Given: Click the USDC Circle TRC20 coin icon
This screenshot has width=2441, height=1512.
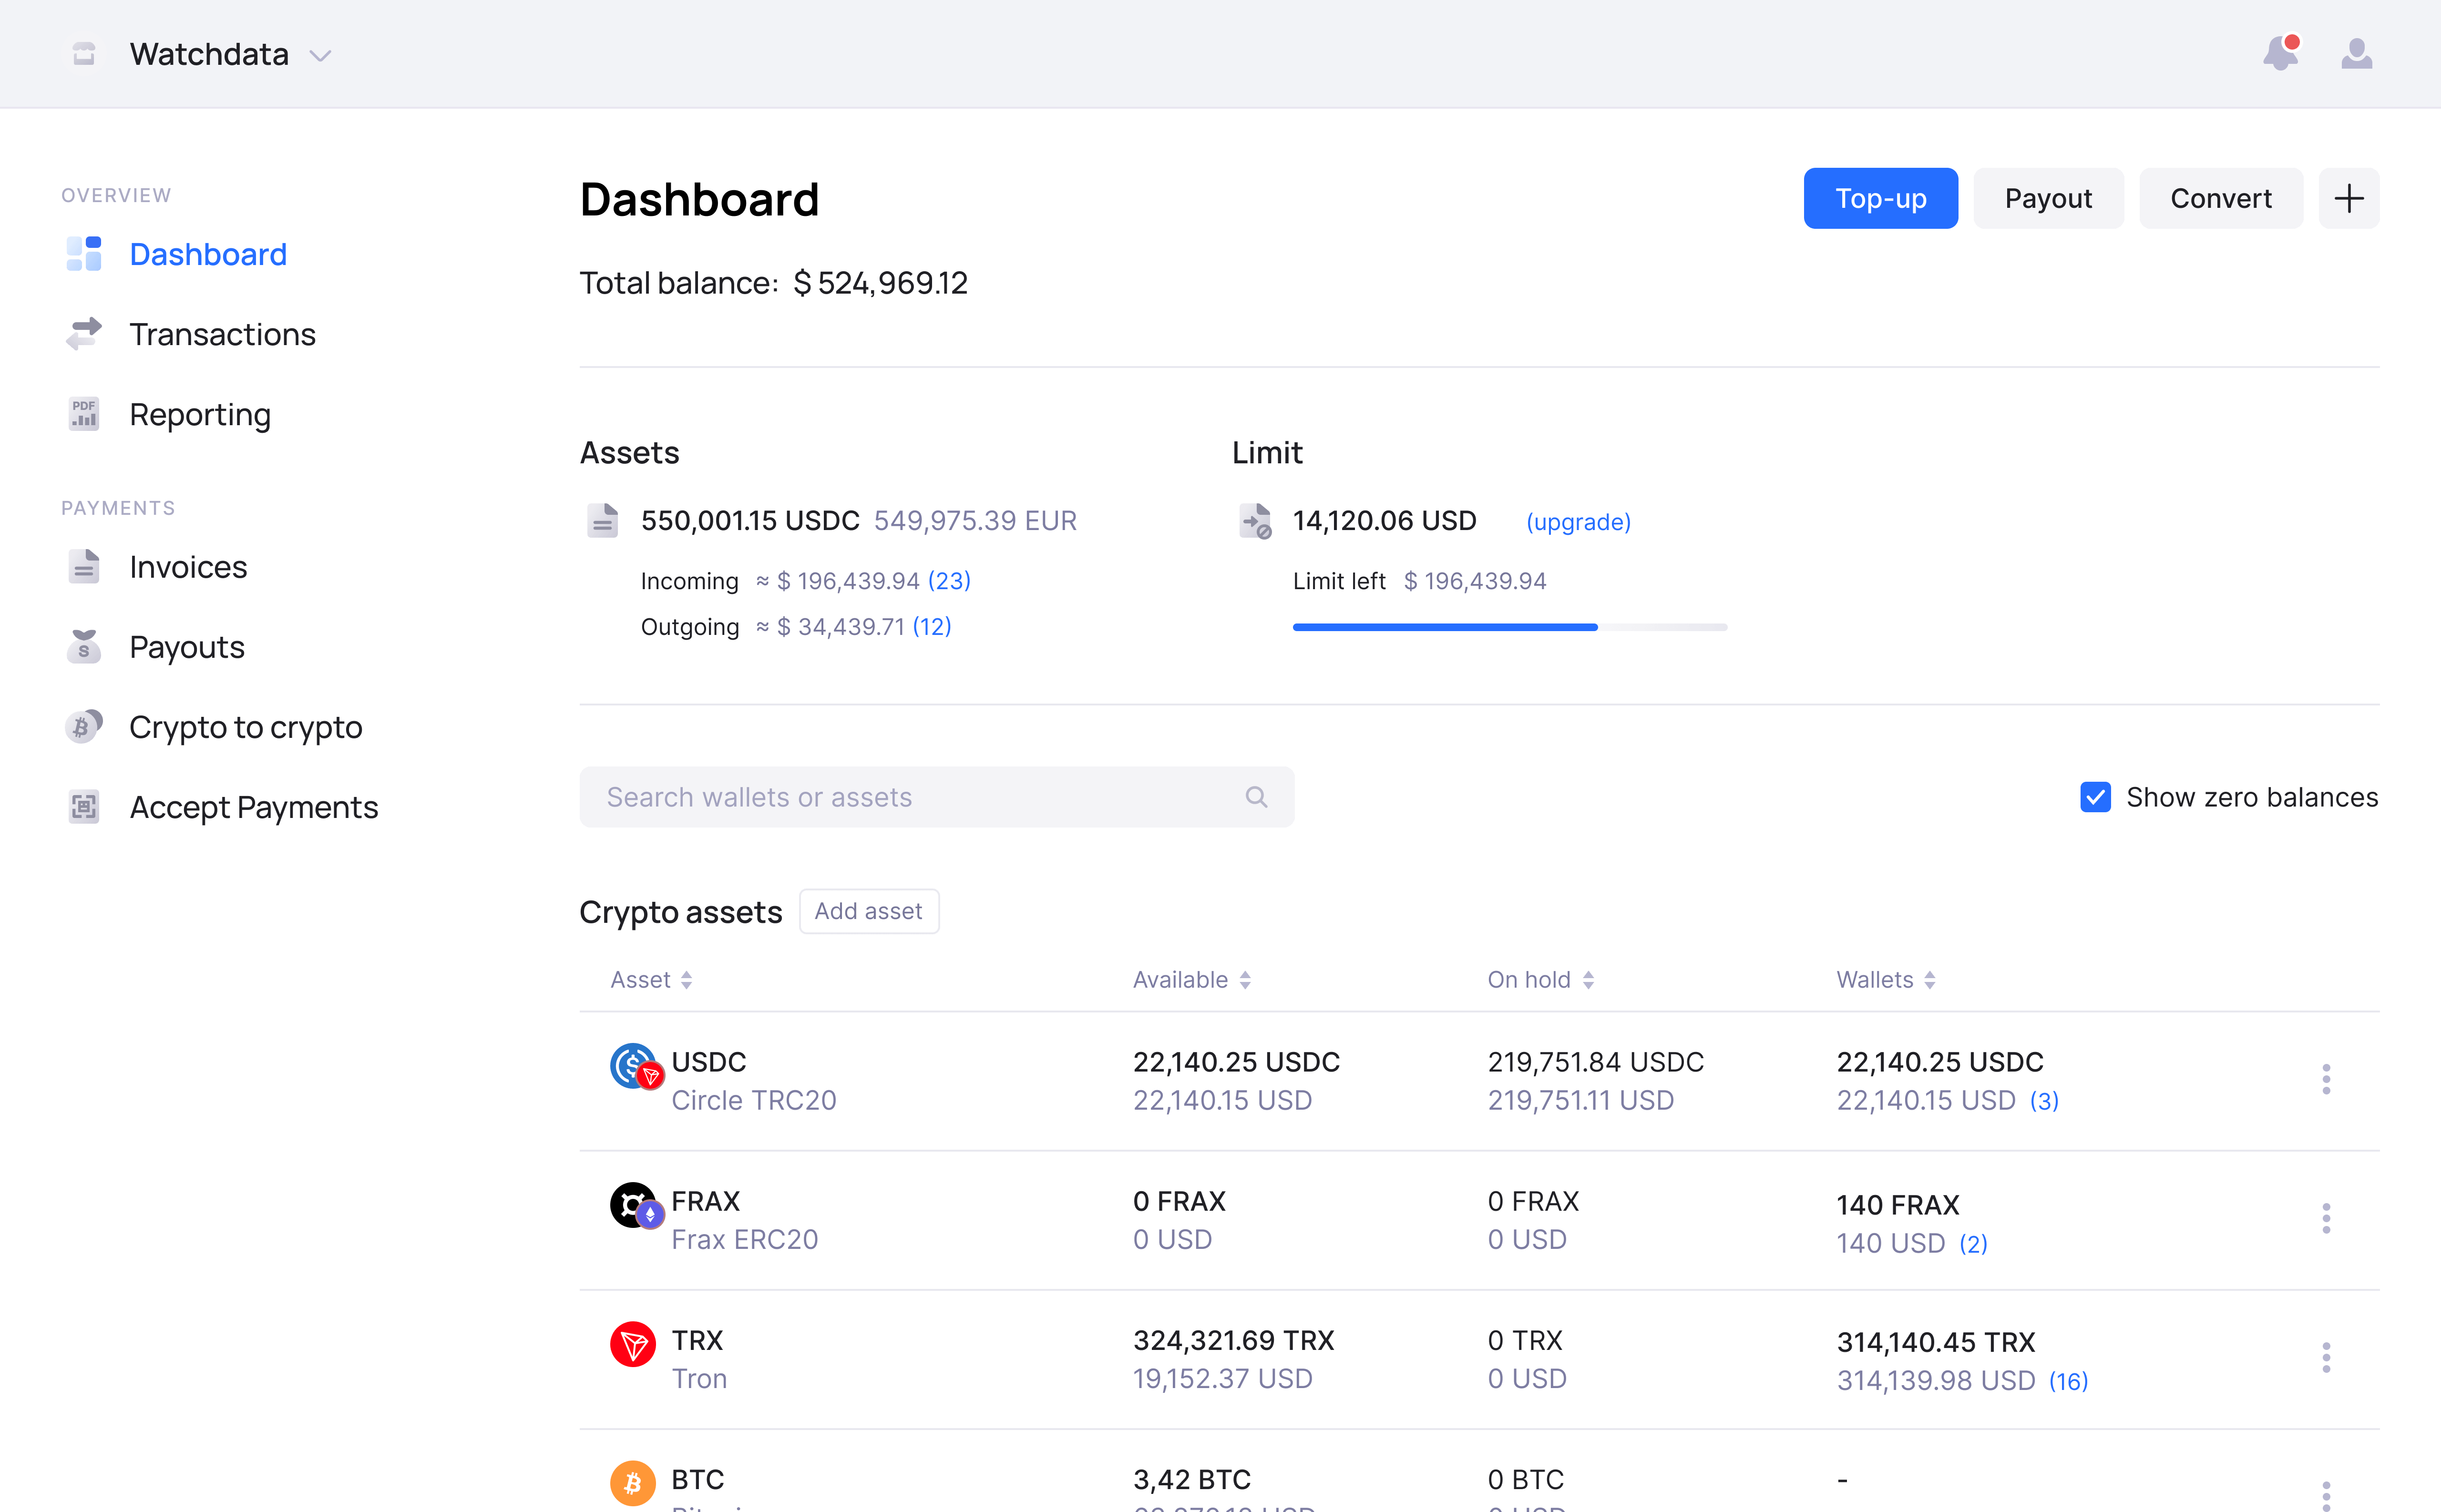Looking at the screenshot, I should 636,1067.
